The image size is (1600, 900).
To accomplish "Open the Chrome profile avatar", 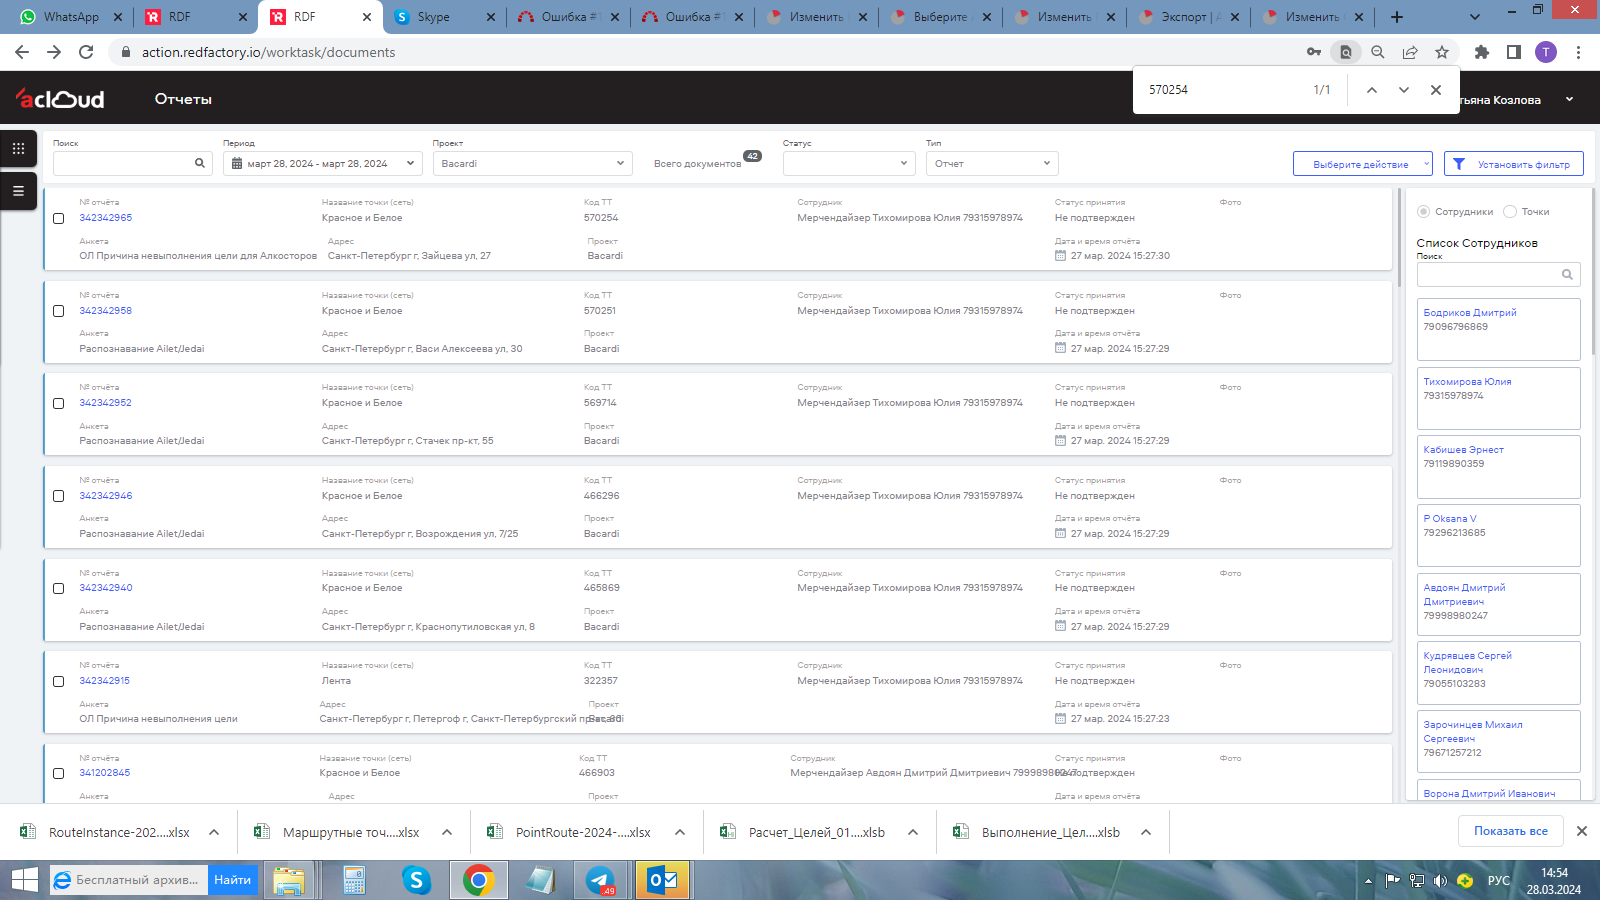I will click(x=1546, y=52).
